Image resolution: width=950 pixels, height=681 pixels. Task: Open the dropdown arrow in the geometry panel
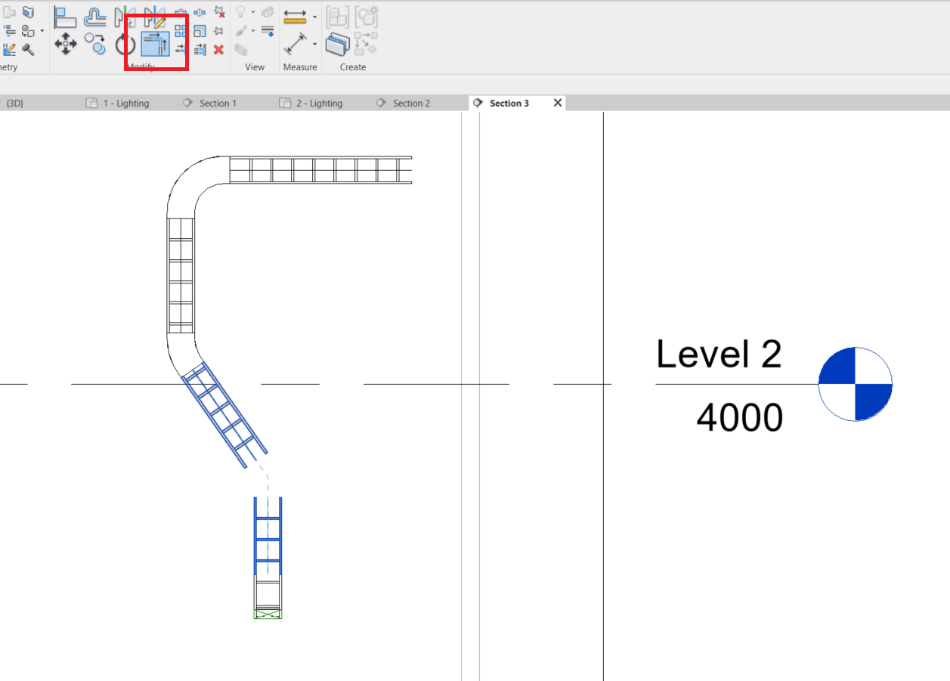tap(42, 30)
